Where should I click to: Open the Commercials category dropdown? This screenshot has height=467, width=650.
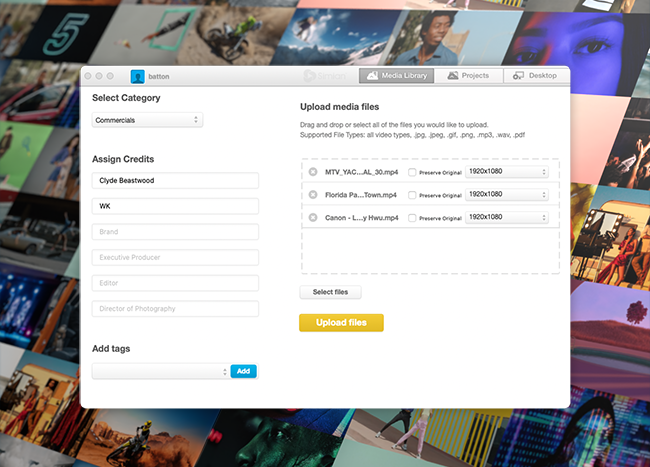(147, 120)
